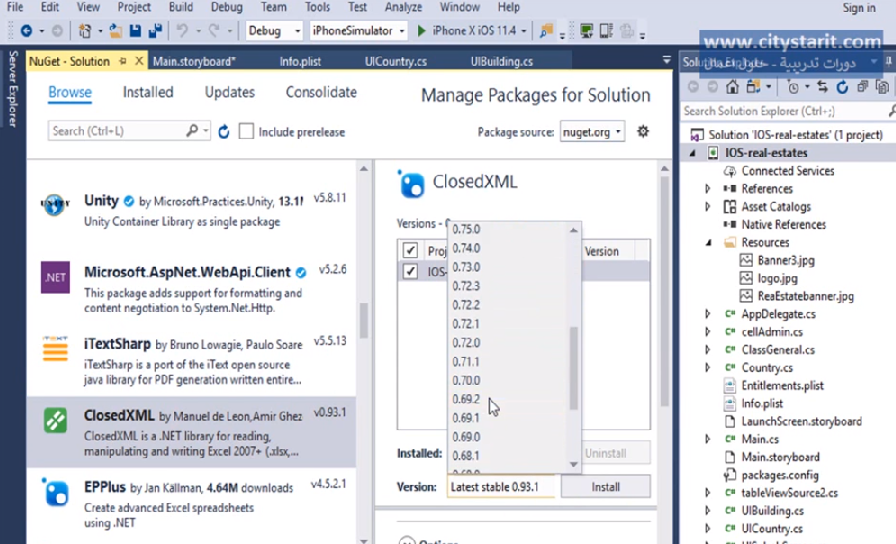
Task: Open the Package source nuget.org dropdown
Action: coord(592,132)
